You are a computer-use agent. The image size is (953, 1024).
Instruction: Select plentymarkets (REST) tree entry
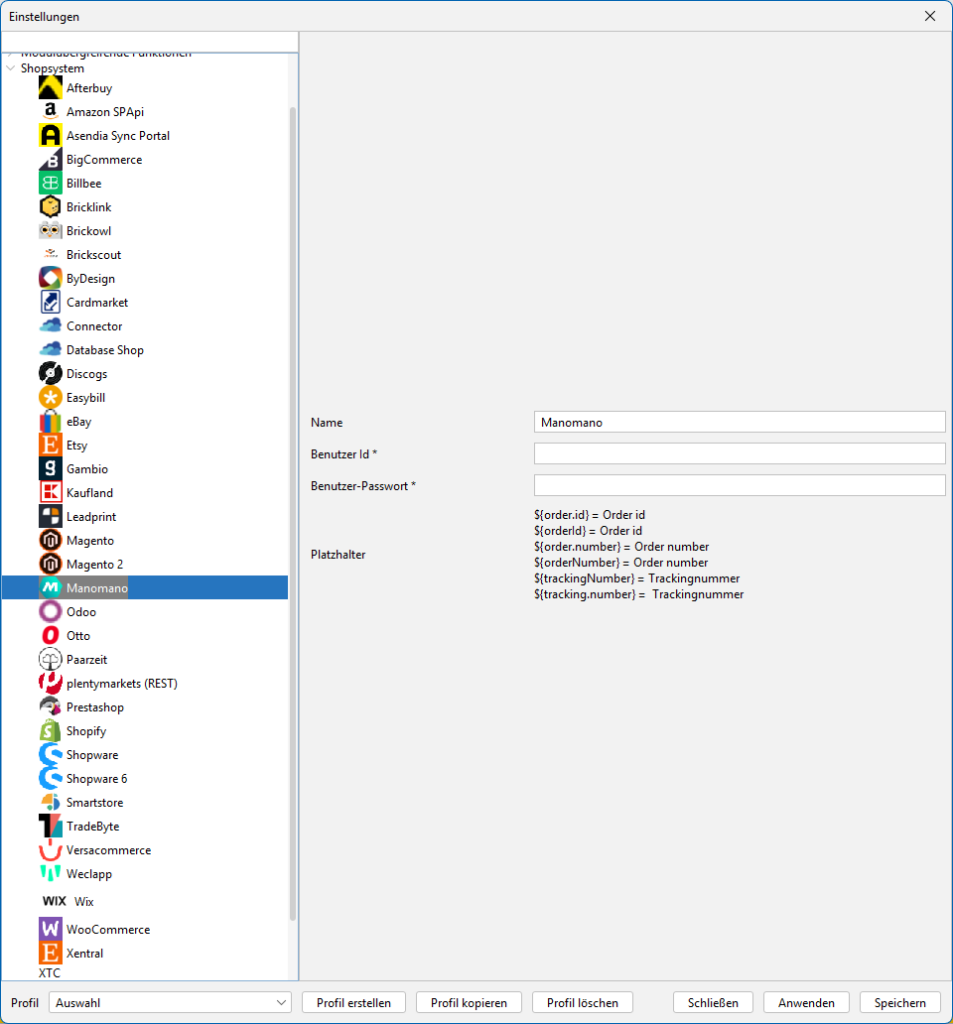coord(121,684)
